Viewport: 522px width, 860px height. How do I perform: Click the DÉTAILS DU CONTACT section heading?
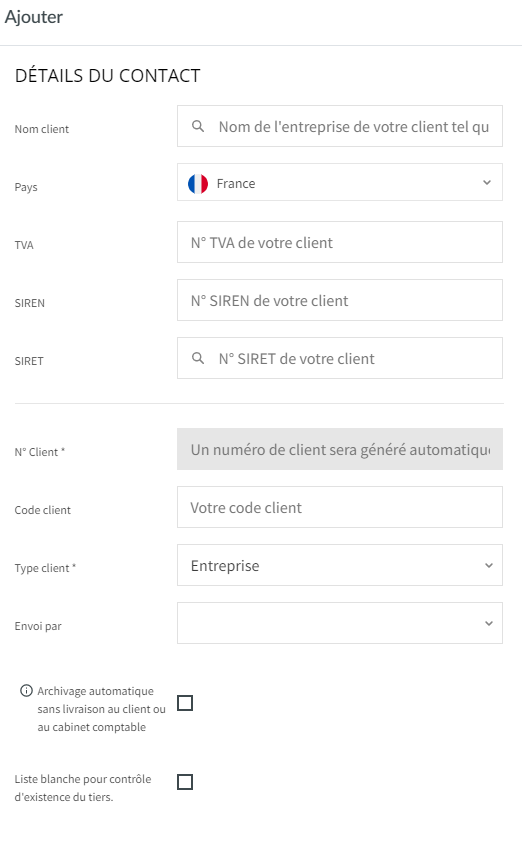pyautogui.click(x=107, y=76)
